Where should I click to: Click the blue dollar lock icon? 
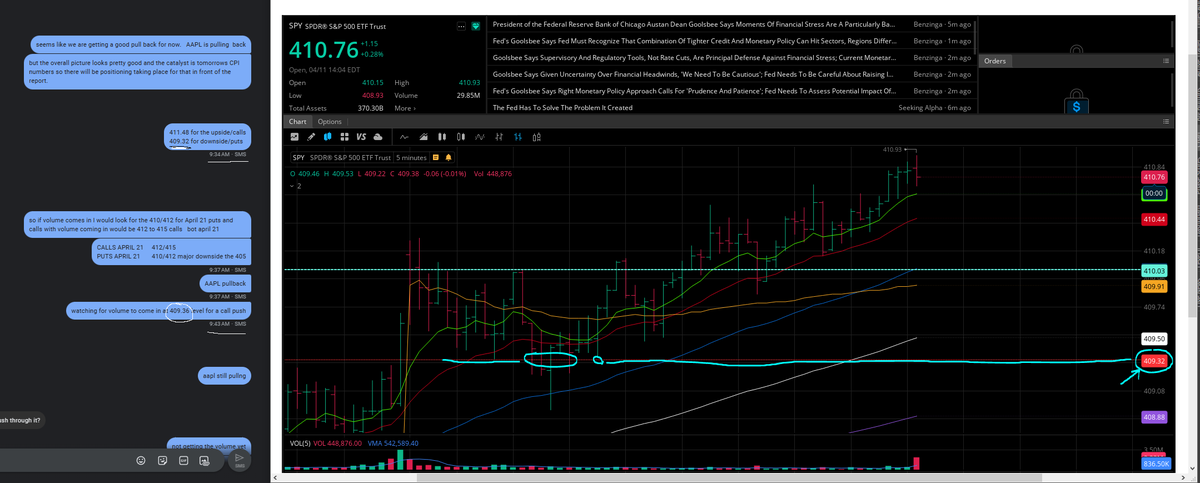coord(1075,104)
